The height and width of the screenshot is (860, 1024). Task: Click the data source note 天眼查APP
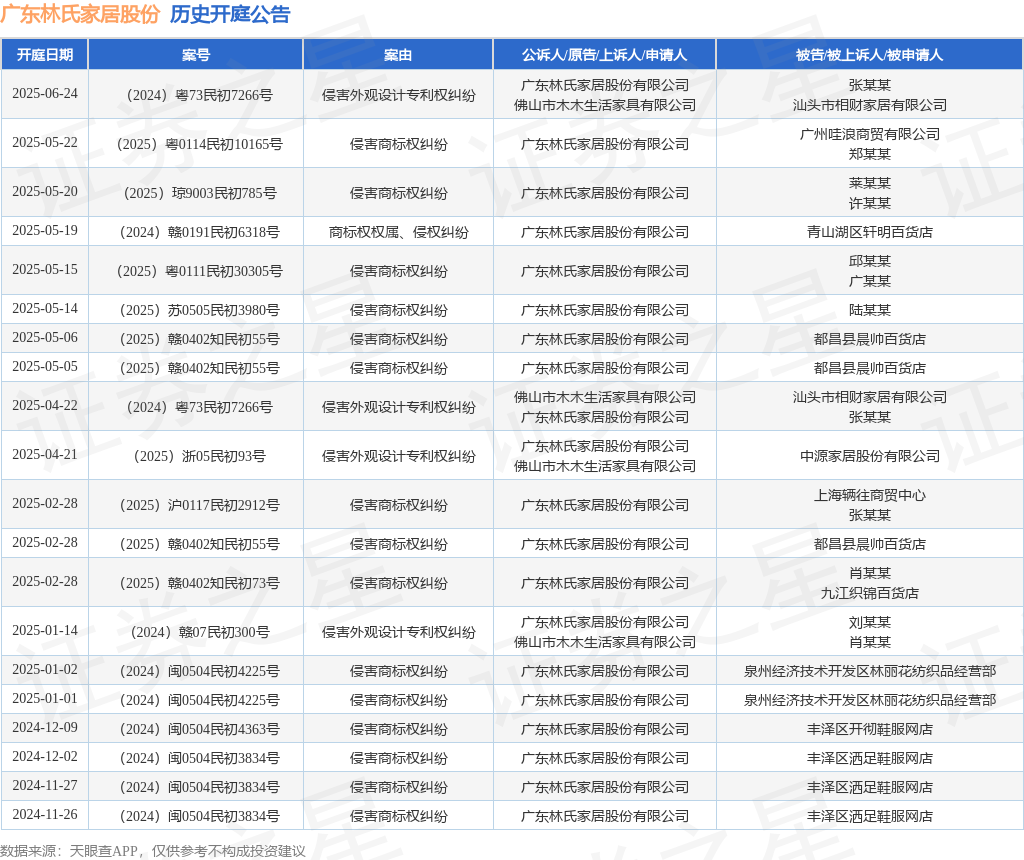click(103, 851)
